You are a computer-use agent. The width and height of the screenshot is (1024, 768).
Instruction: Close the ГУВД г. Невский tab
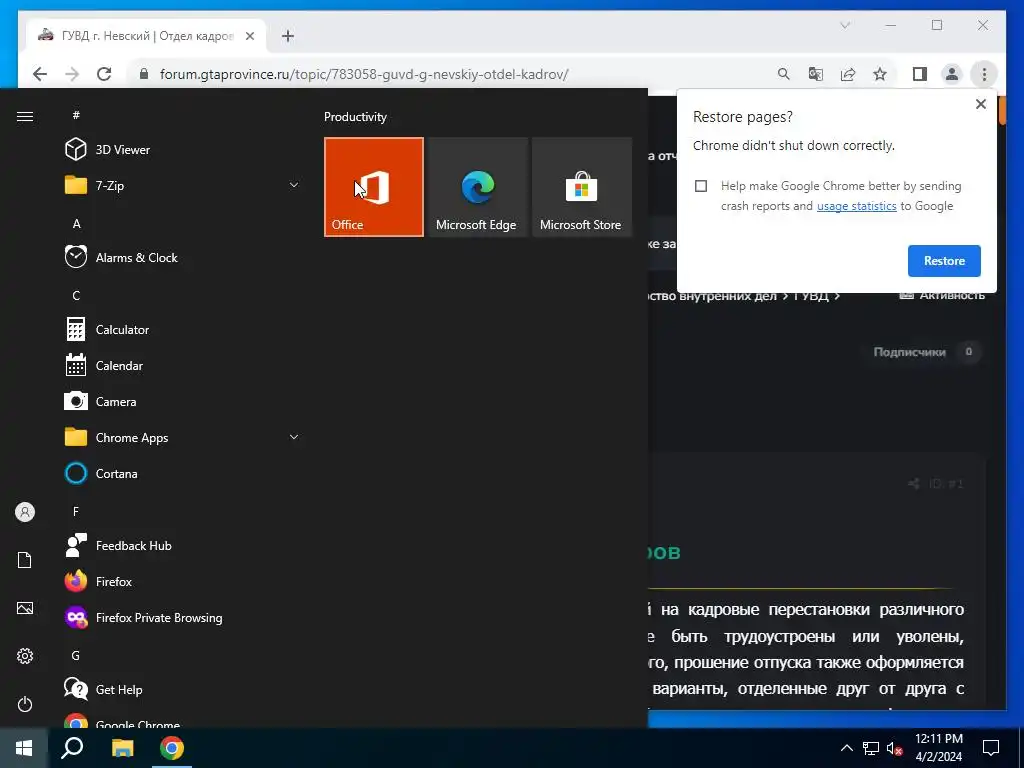coord(249,36)
